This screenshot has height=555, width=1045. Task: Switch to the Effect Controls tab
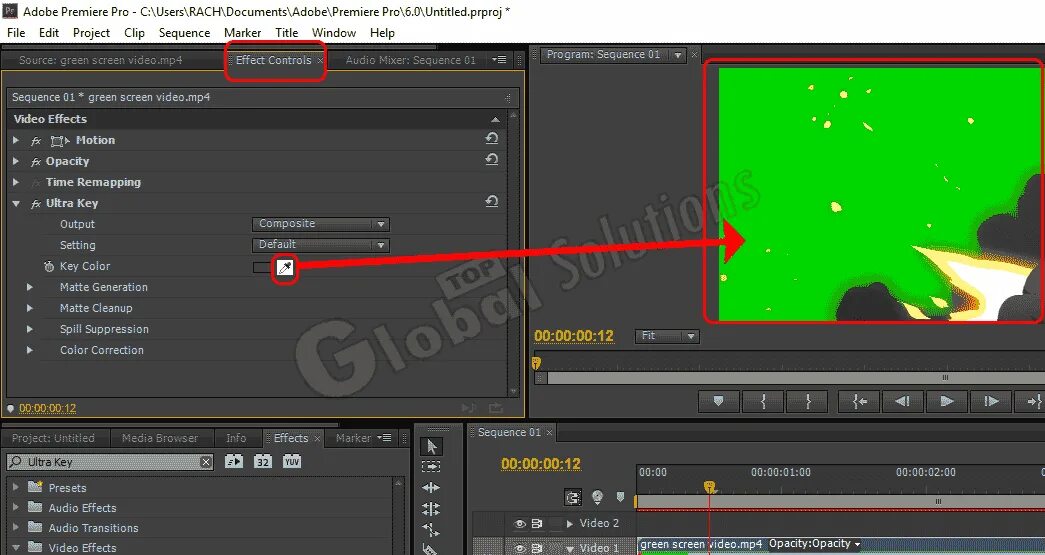pos(273,60)
